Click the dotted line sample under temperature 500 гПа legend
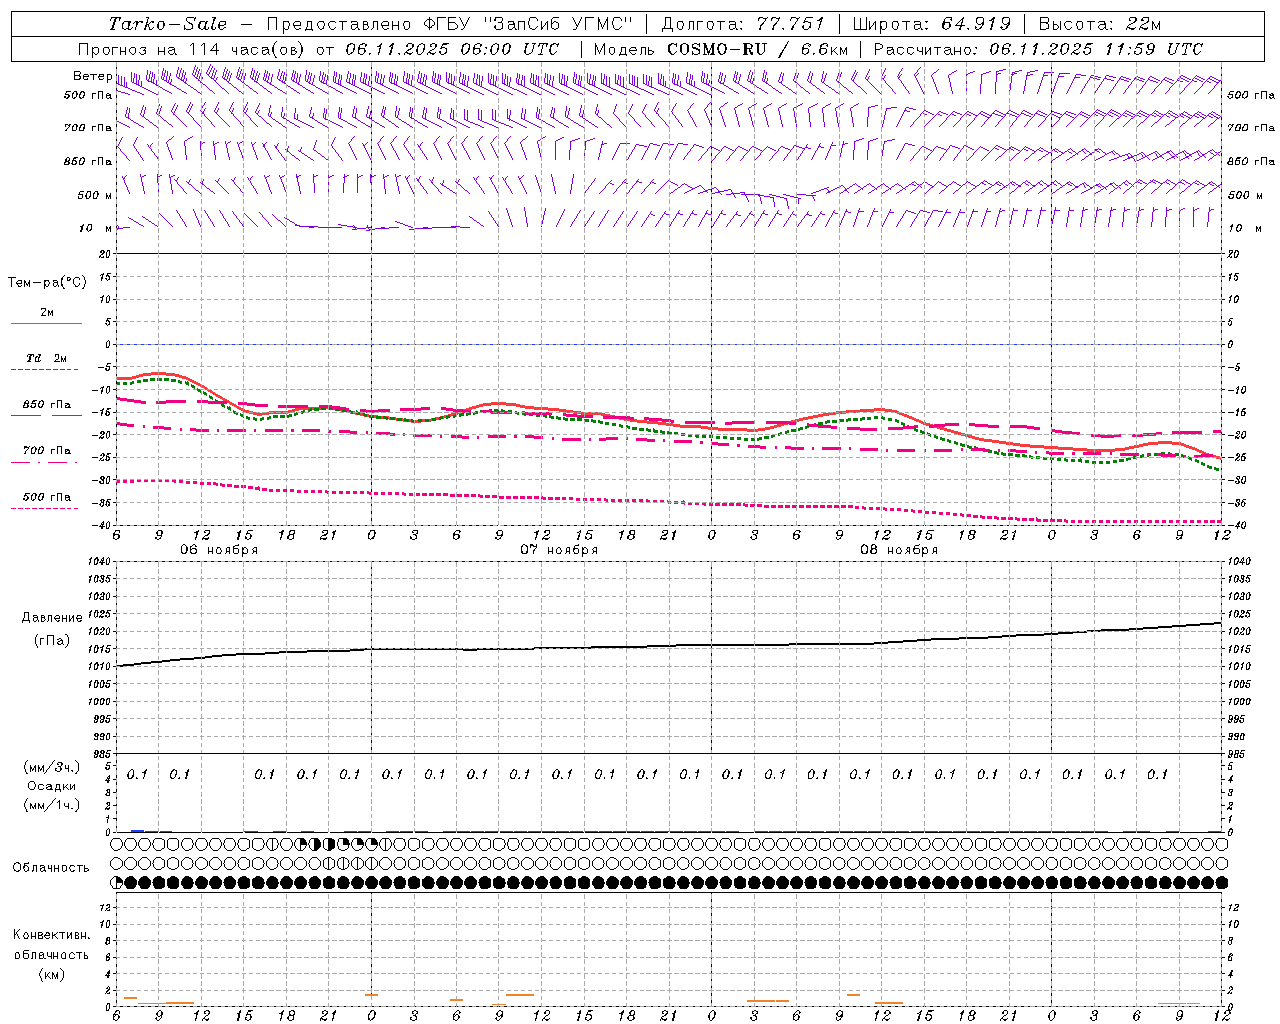Screen dimensions: 1280x1024 46,508
